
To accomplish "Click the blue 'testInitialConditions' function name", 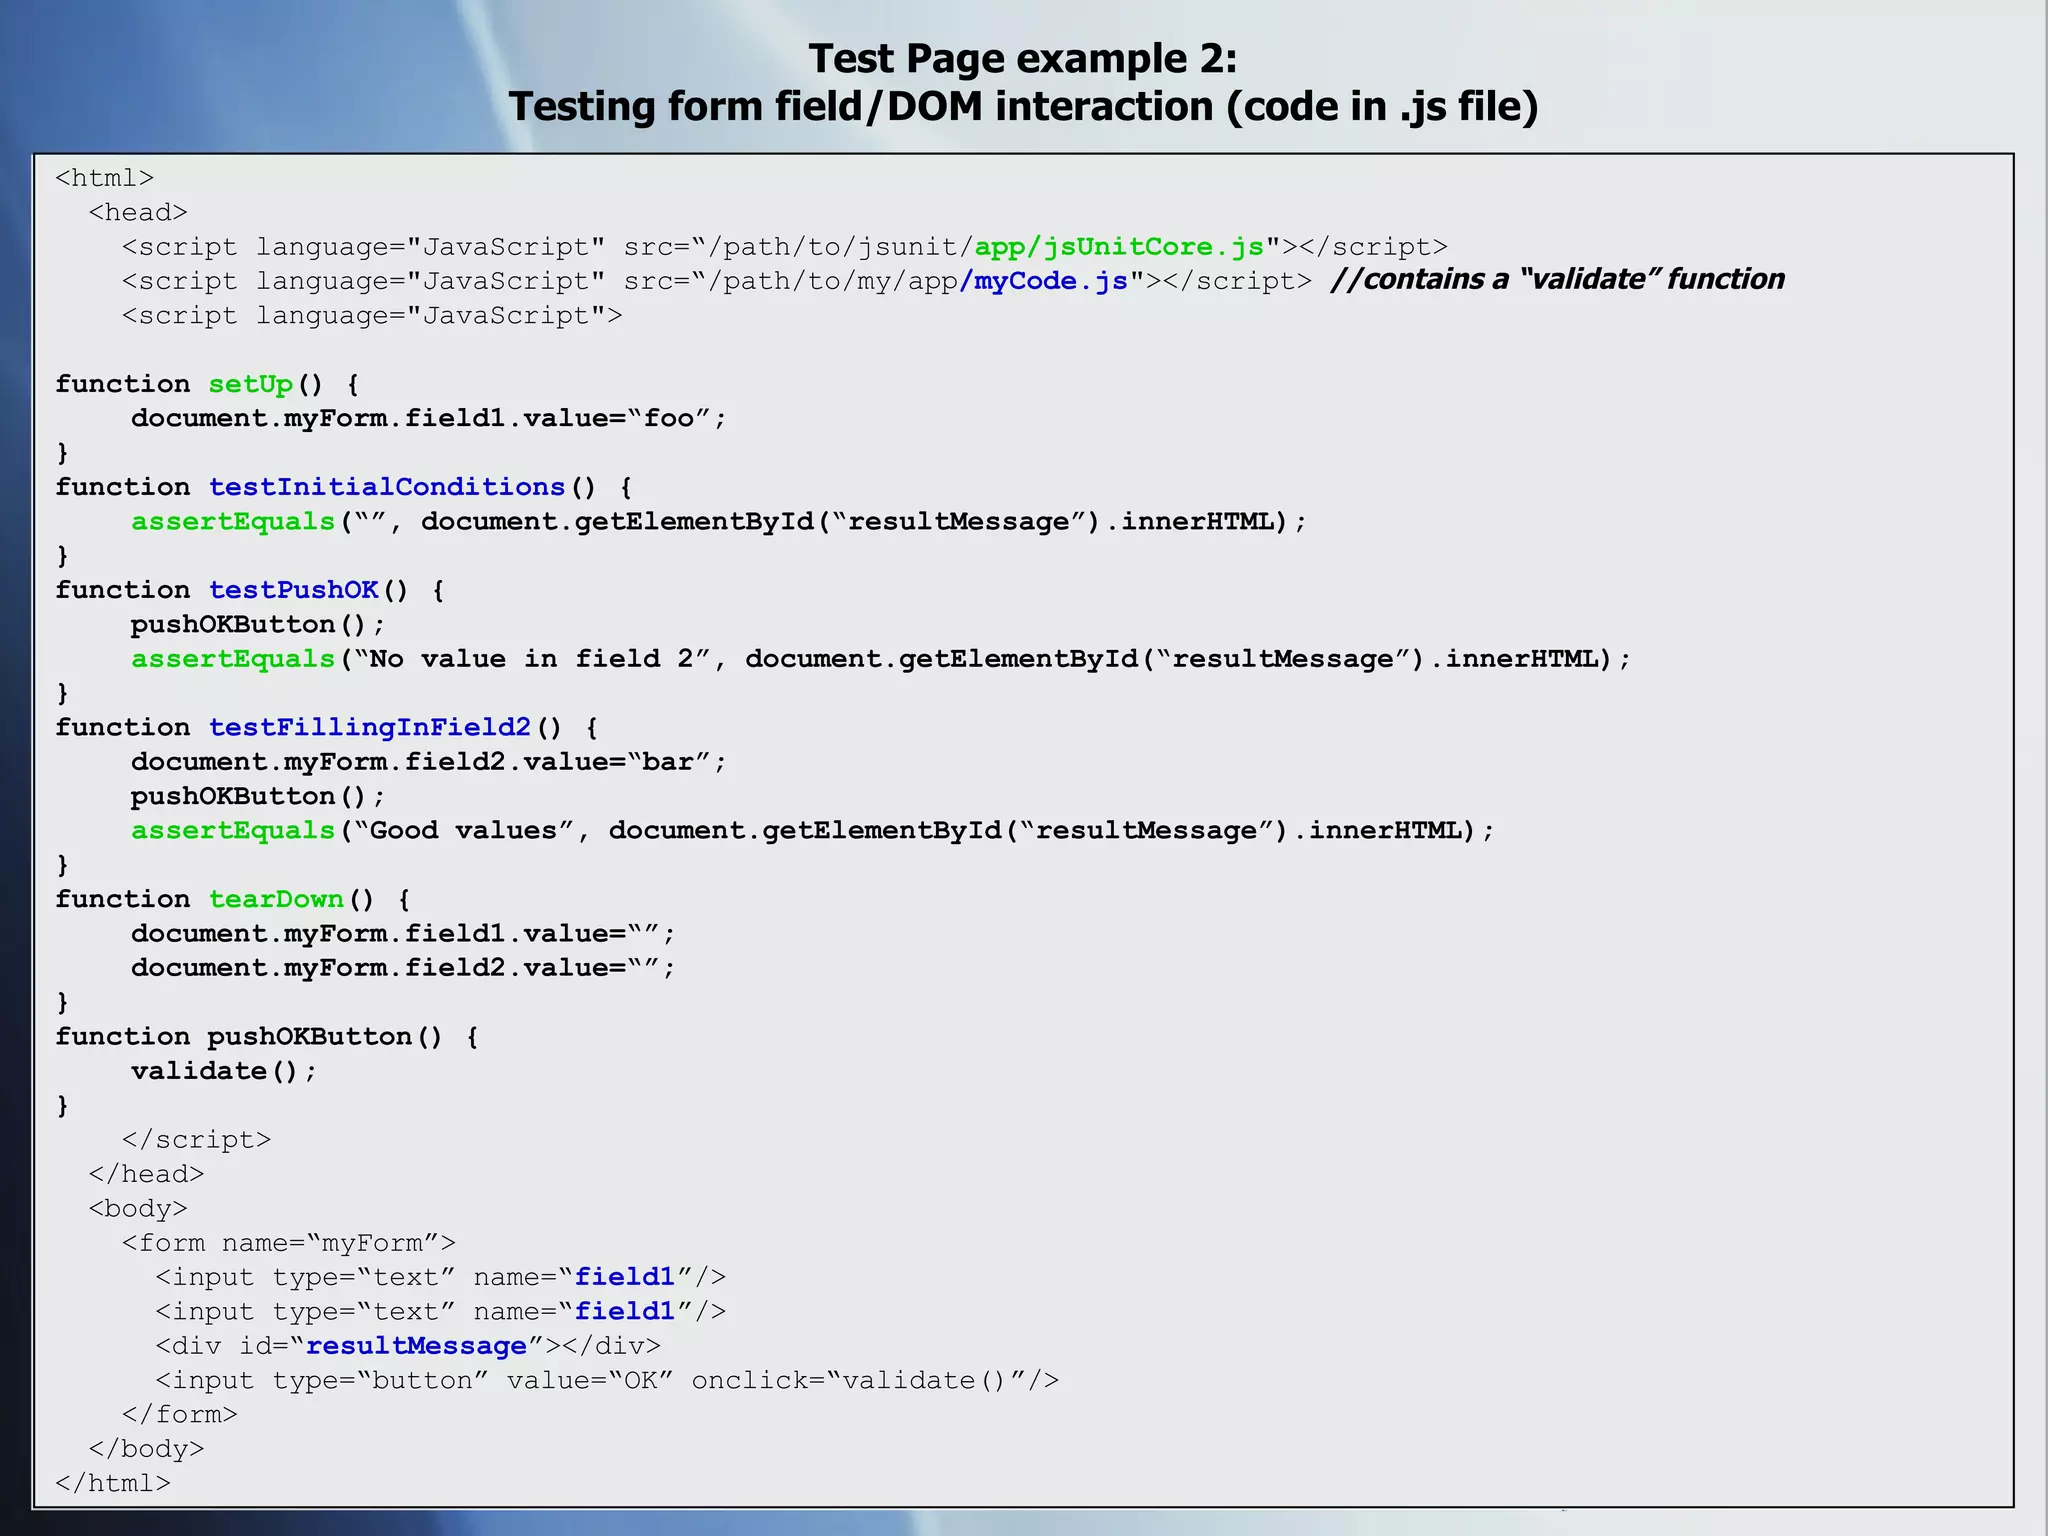I will point(387,487).
